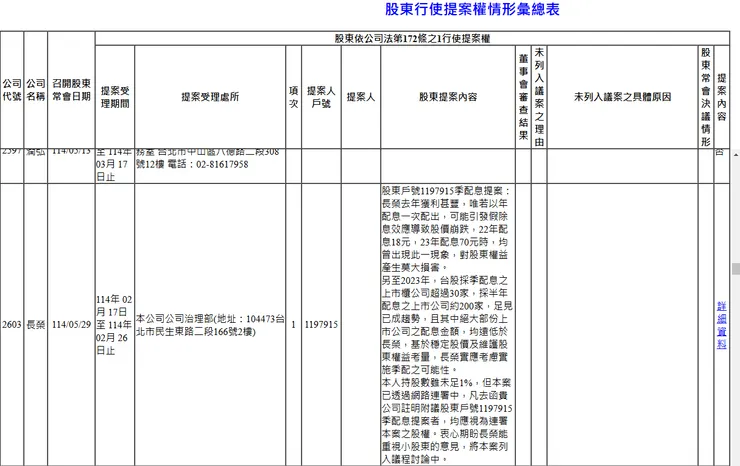Image resolution: width=740 pixels, height=466 pixels.
Task: Select the 召開股東常會日期 column header
Action: click(71, 90)
